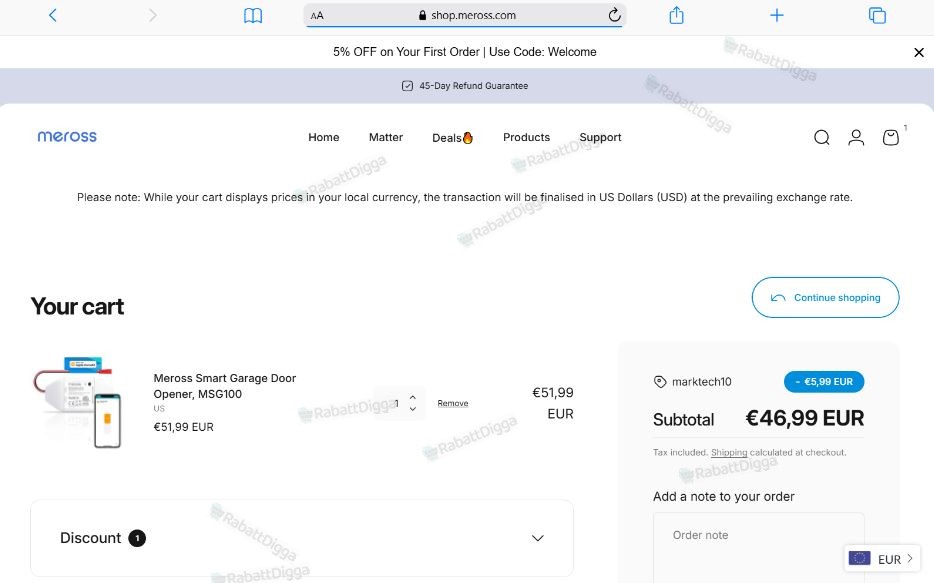This screenshot has height=583, width=934.
Task: Open the shopping cart bag icon
Action: click(891, 138)
